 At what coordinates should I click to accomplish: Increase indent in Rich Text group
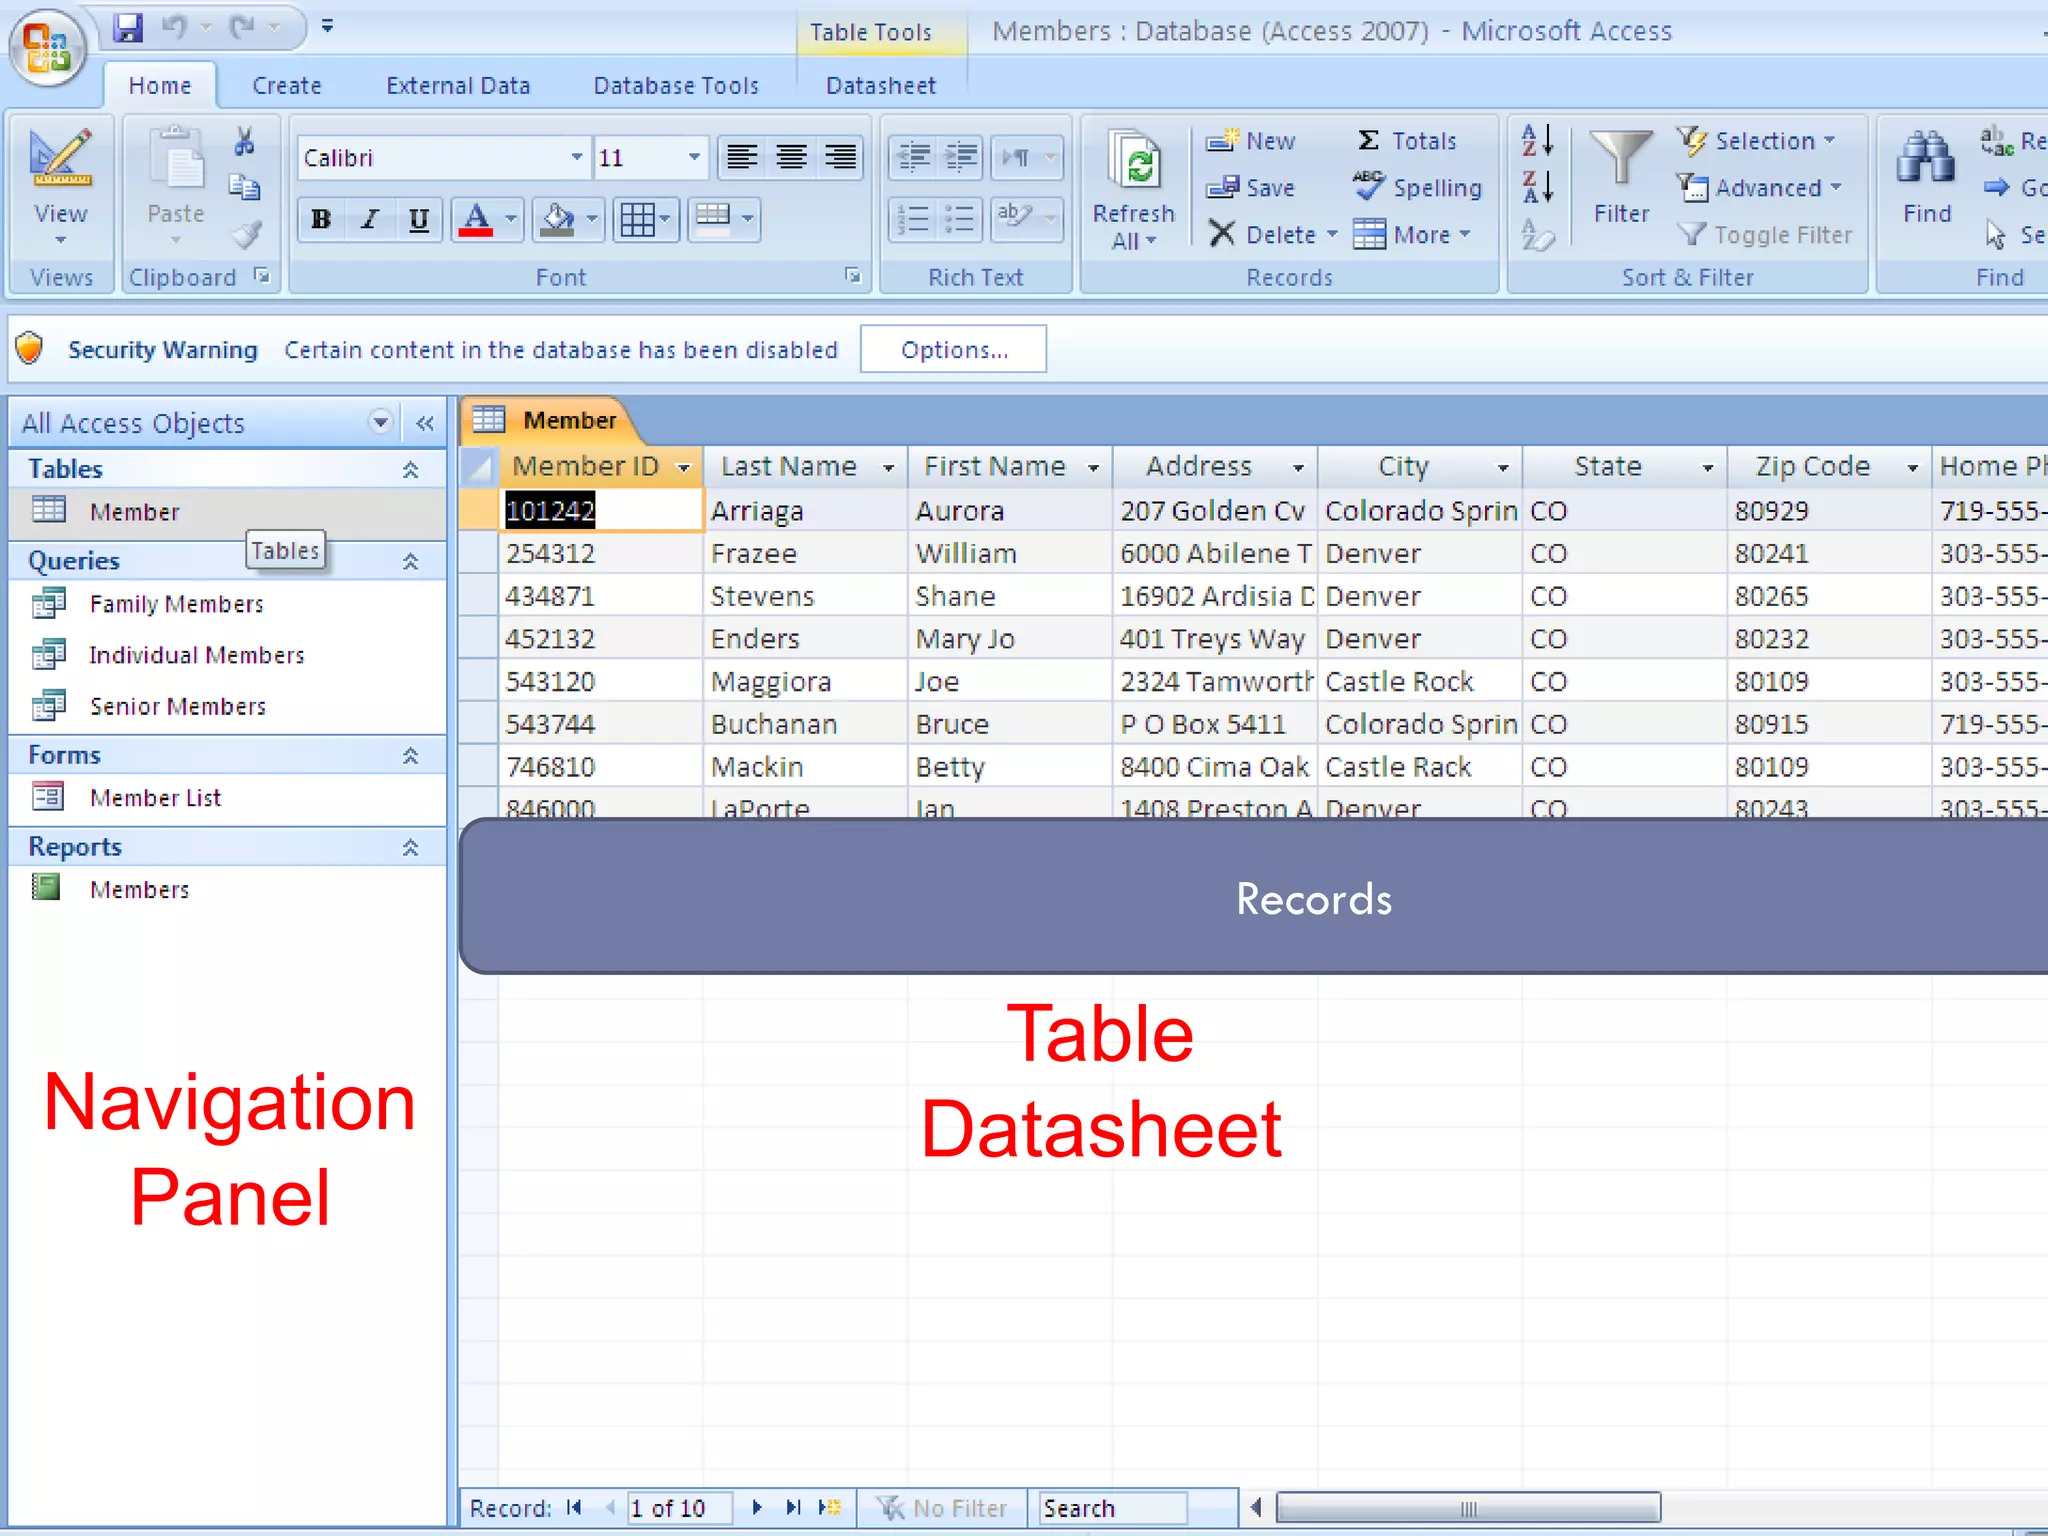[960, 157]
